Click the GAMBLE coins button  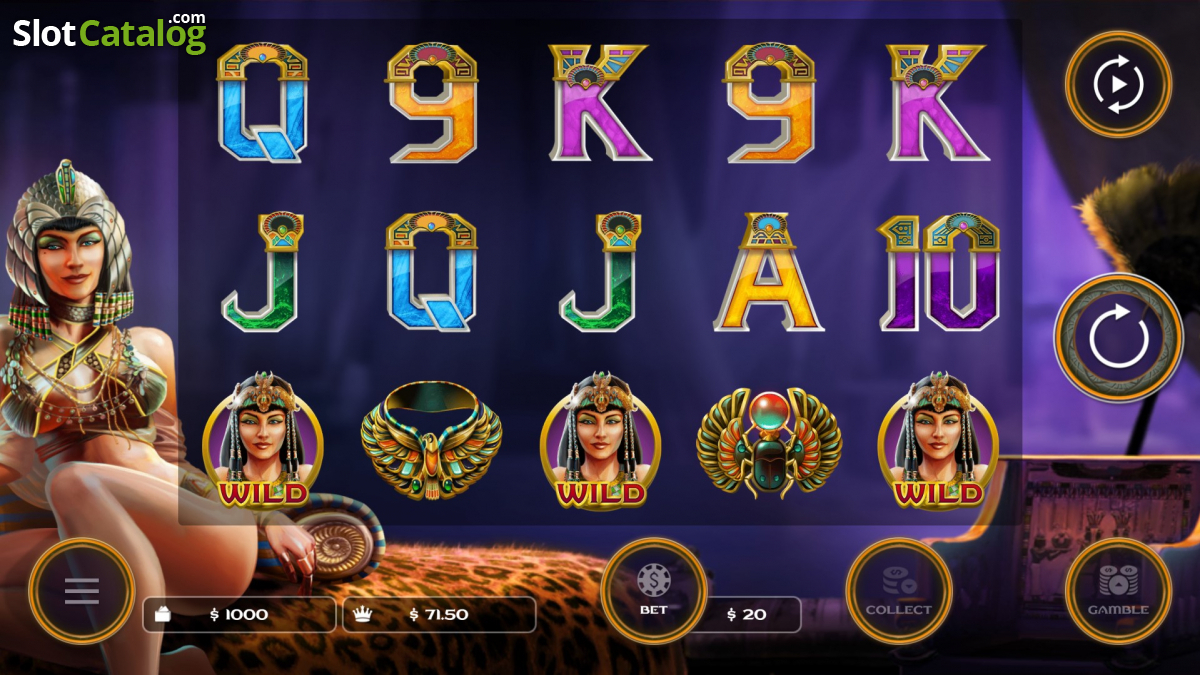click(x=1118, y=591)
